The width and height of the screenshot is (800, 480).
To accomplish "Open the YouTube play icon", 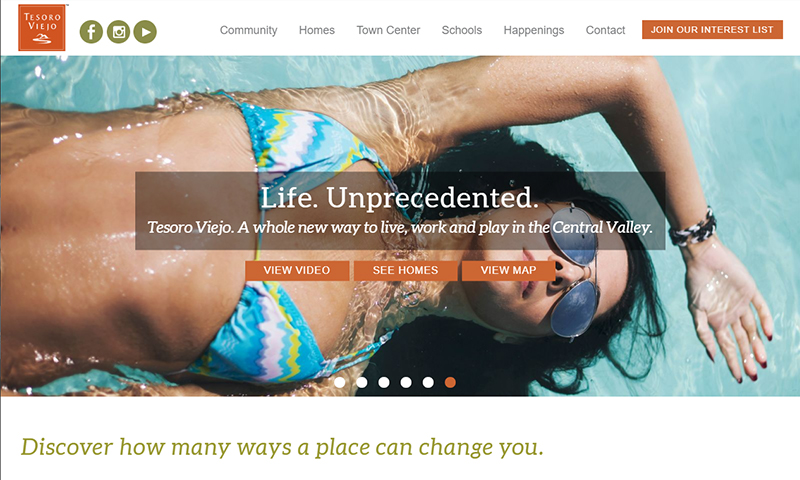I will click(145, 32).
